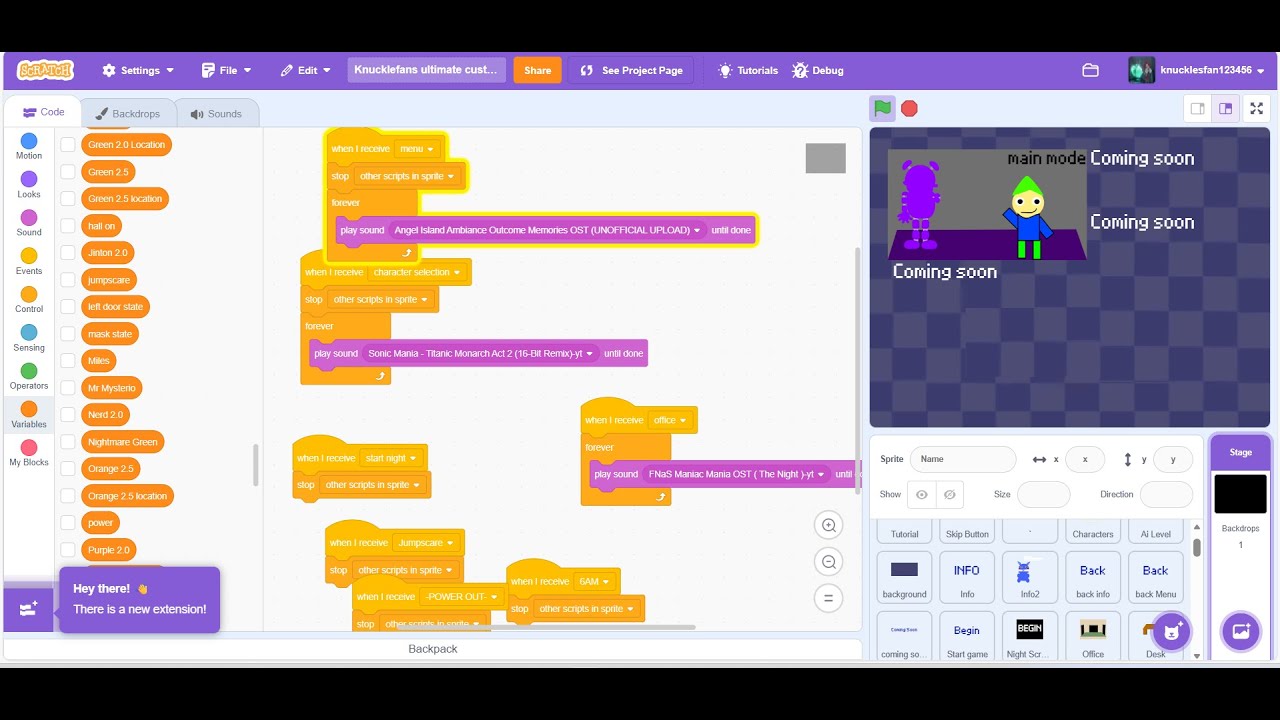Viewport: 1280px width, 720px height.
Task: Show the sprite using the eye icon
Action: coord(922,494)
